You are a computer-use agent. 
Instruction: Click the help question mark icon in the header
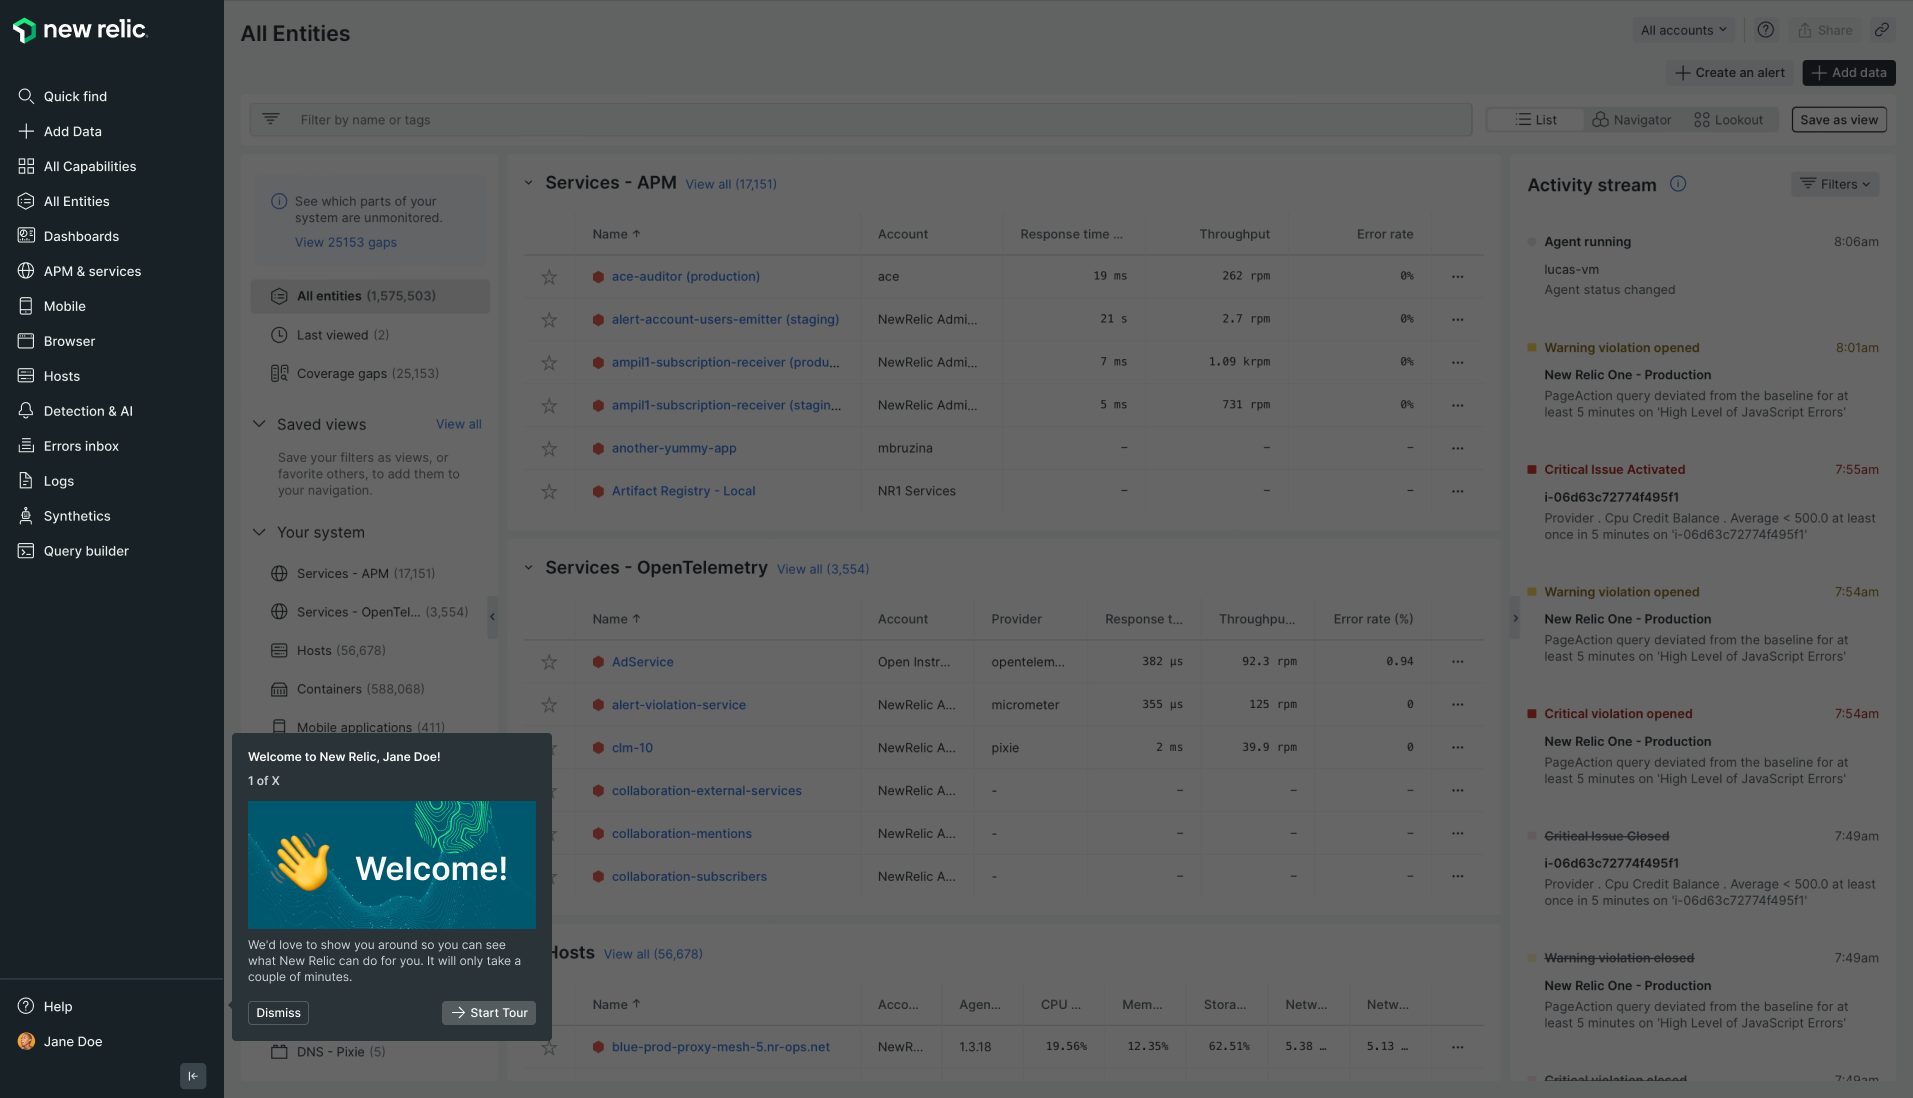[x=1766, y=30]
